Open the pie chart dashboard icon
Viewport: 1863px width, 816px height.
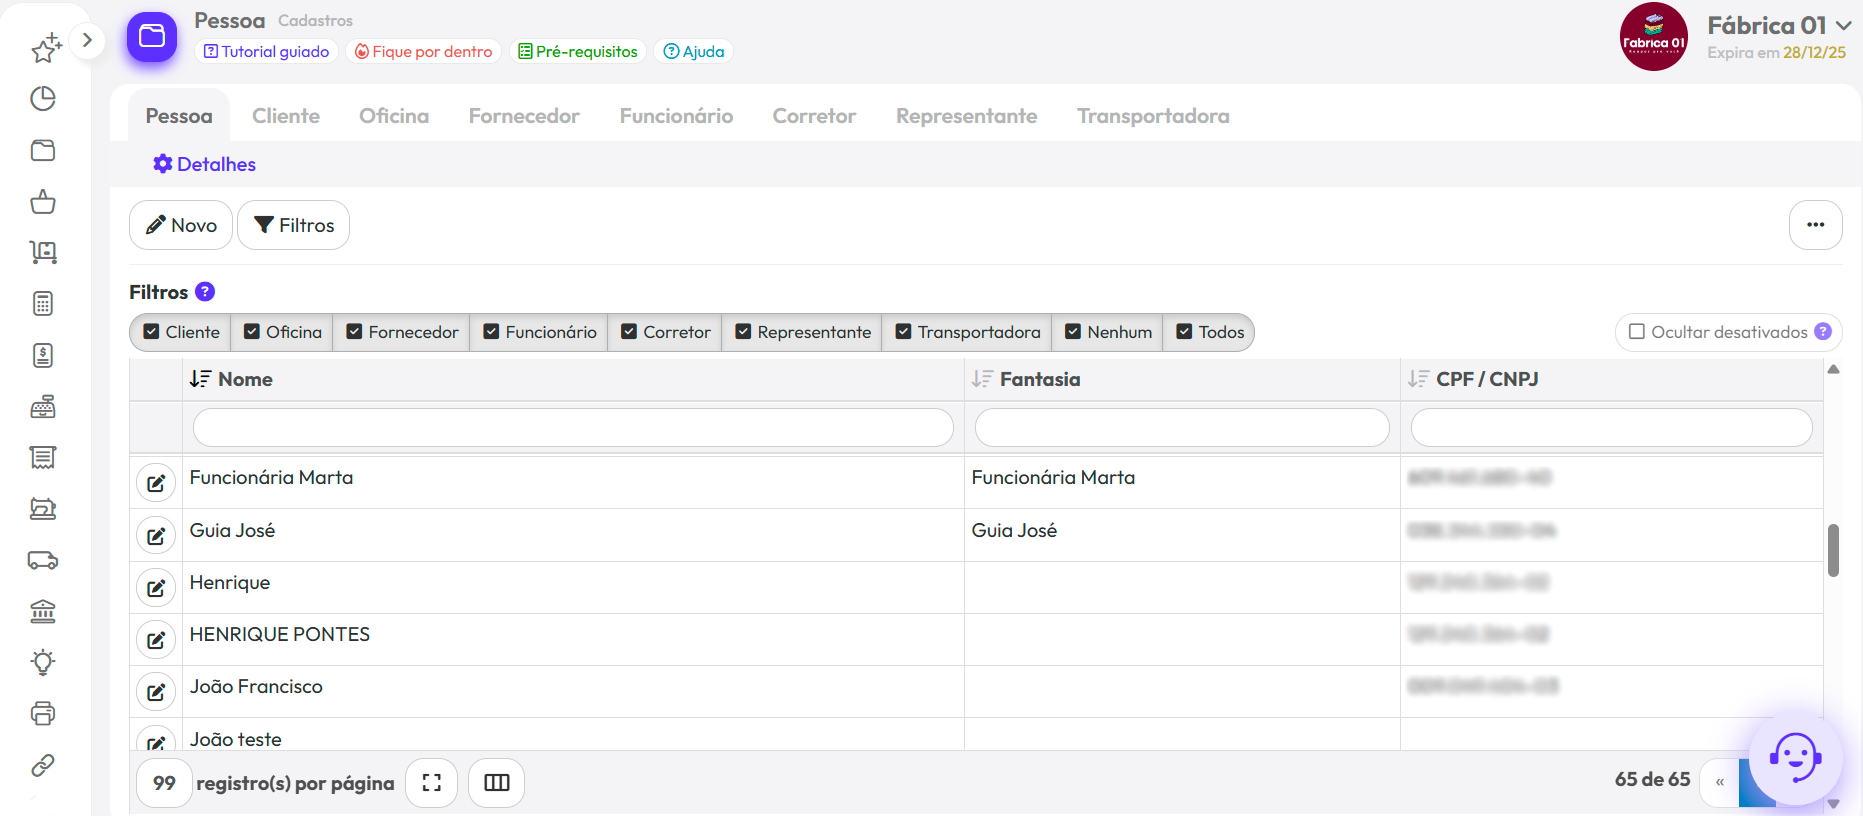pos(43,99)
